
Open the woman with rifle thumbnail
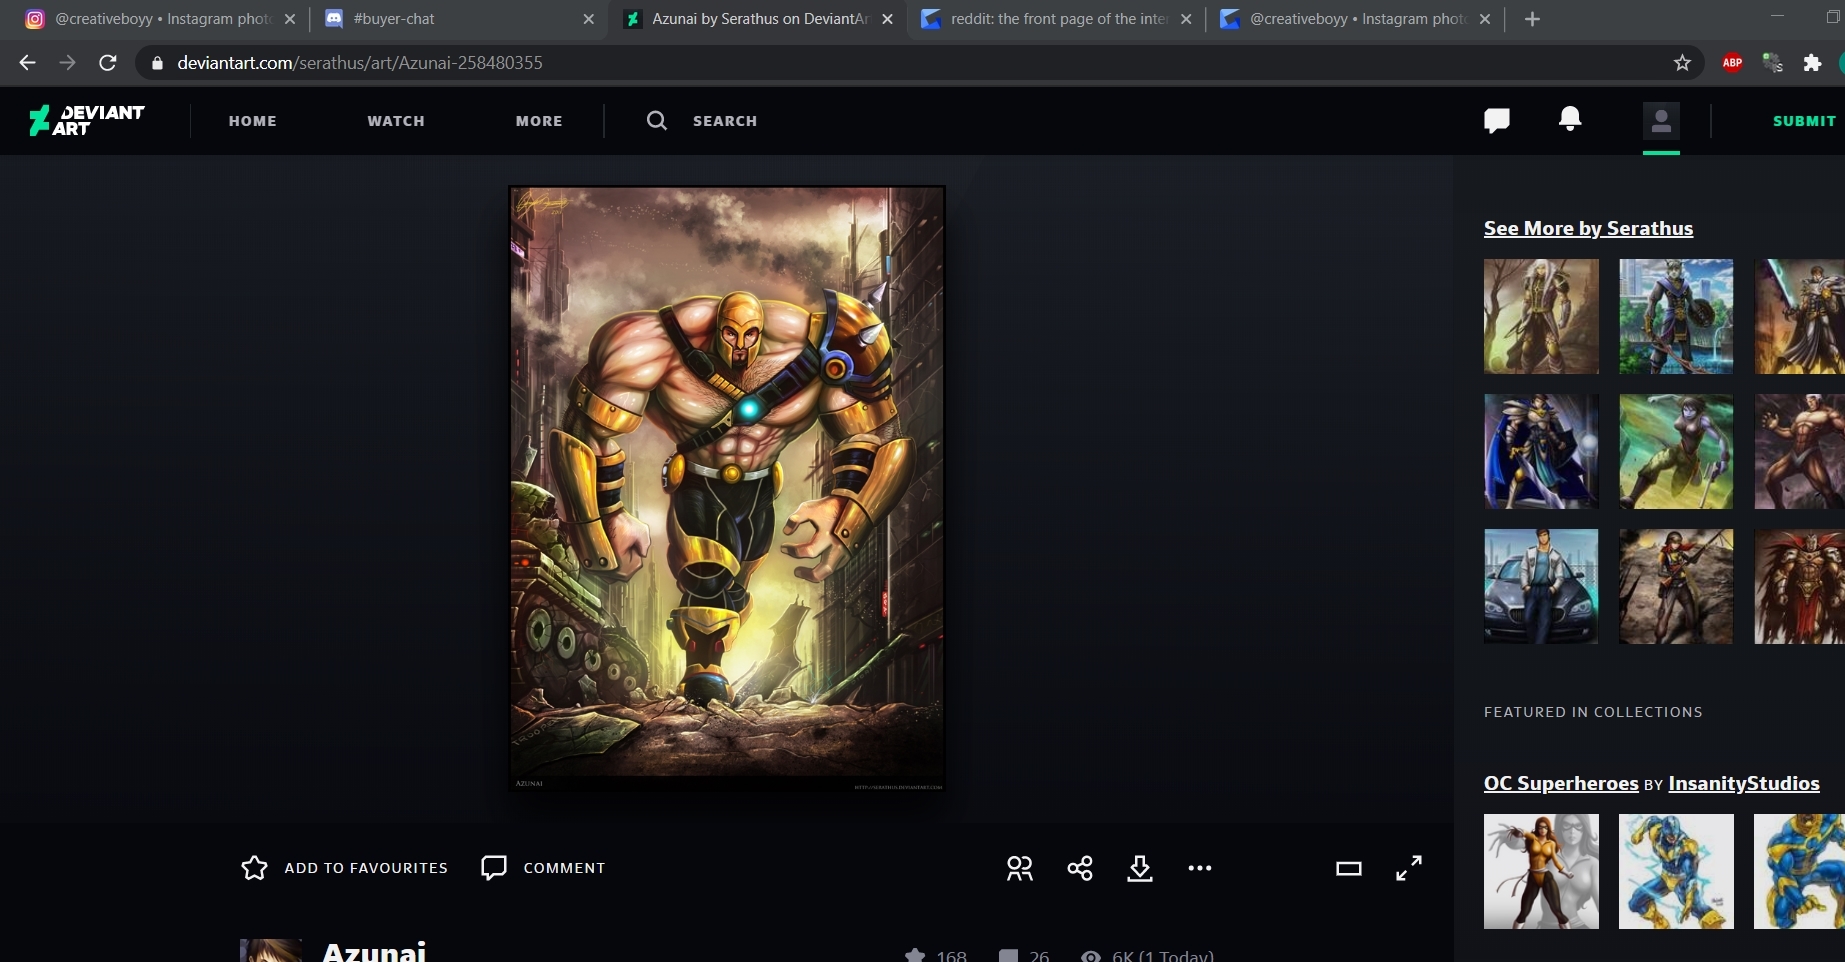click(1676, 586)
